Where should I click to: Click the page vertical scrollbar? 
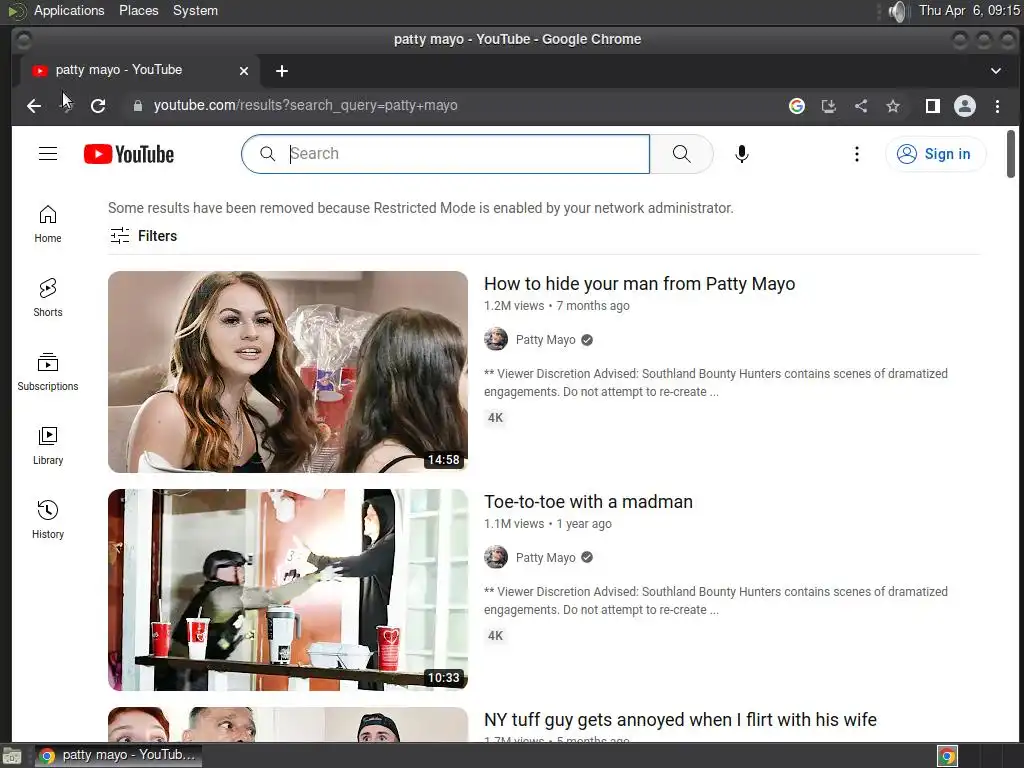coord(1011,154)
